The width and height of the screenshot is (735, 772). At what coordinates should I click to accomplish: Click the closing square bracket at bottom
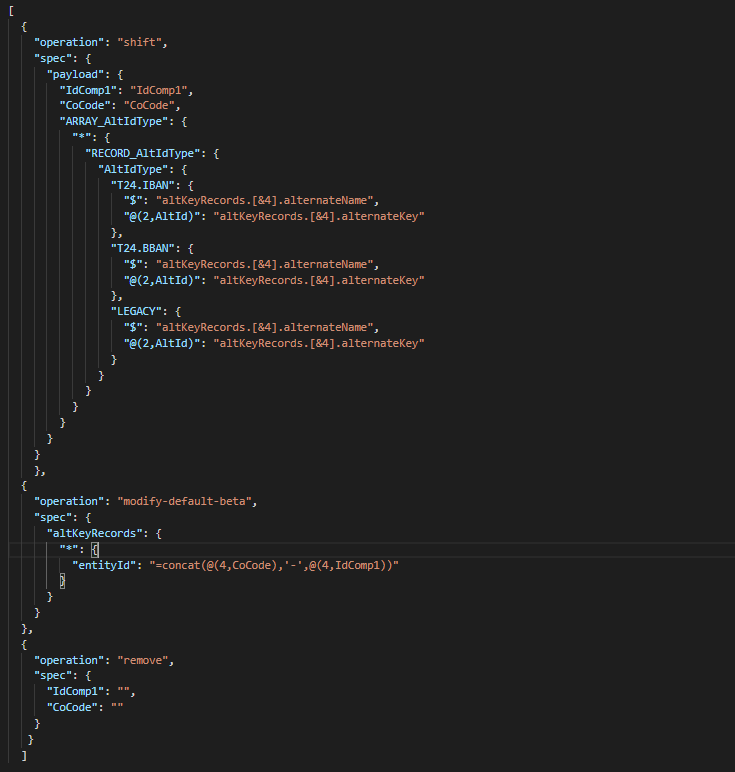click(x=23, y=756)
